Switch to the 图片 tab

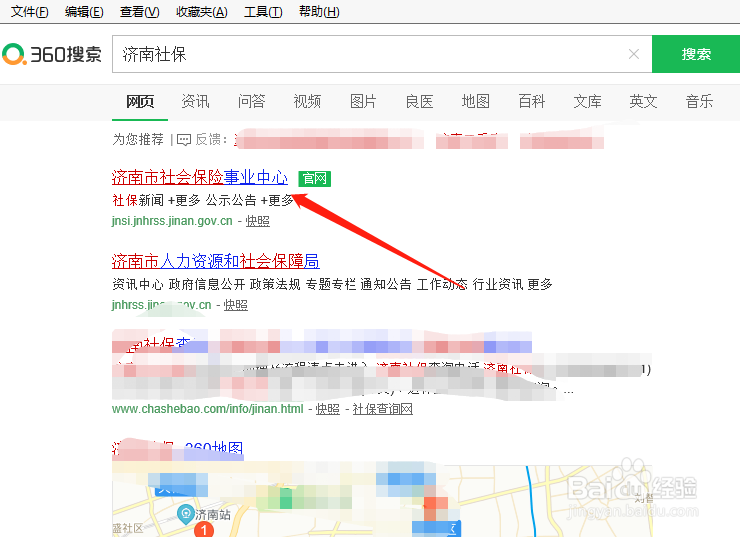point(363,101)
